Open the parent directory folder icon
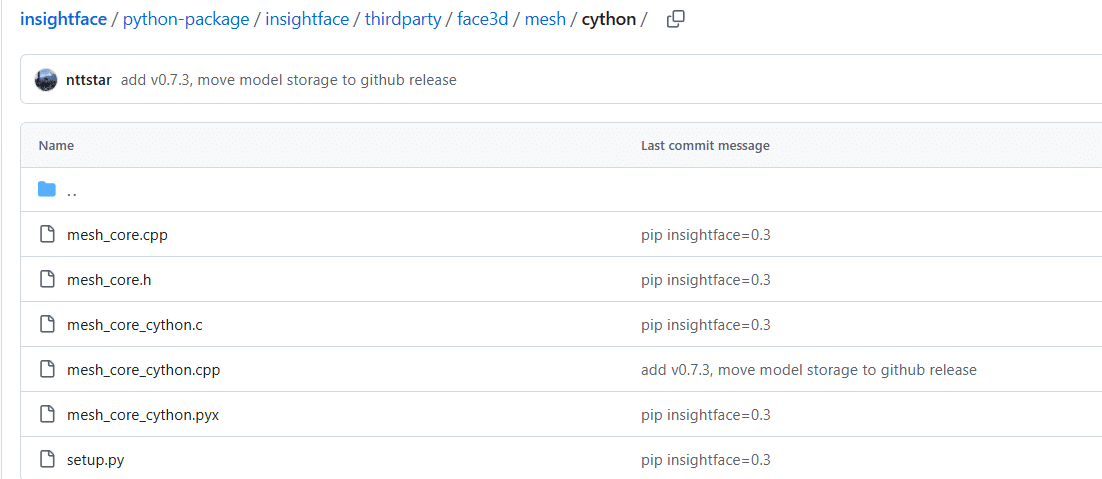The height and width of the screenshot is (479, 1102). 46,190
